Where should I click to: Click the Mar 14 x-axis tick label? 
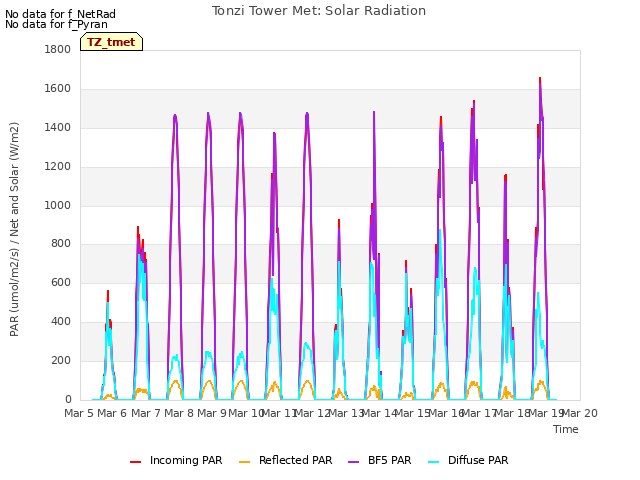point(380,413)
